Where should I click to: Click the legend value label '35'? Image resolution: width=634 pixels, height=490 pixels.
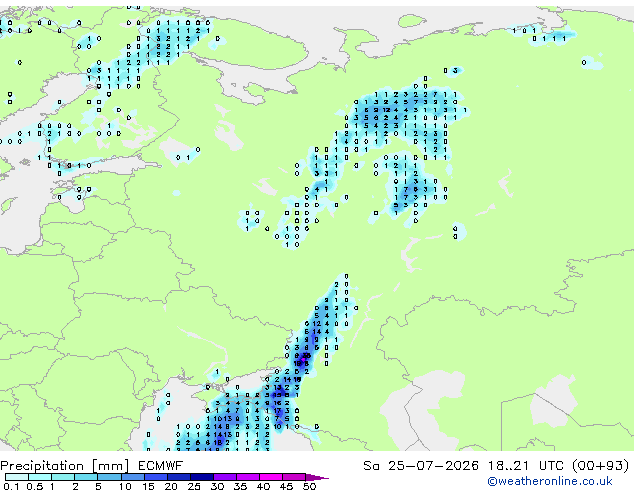tap(241, 486)
